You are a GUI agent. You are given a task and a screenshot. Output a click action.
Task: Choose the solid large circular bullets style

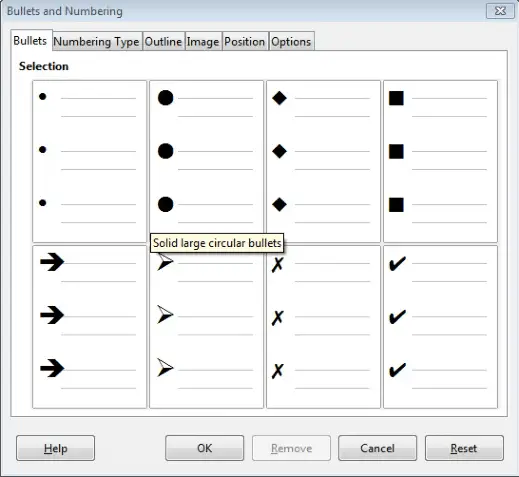pos(206,161)
